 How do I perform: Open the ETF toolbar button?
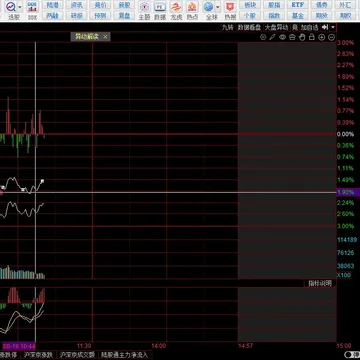click(298, 5)
